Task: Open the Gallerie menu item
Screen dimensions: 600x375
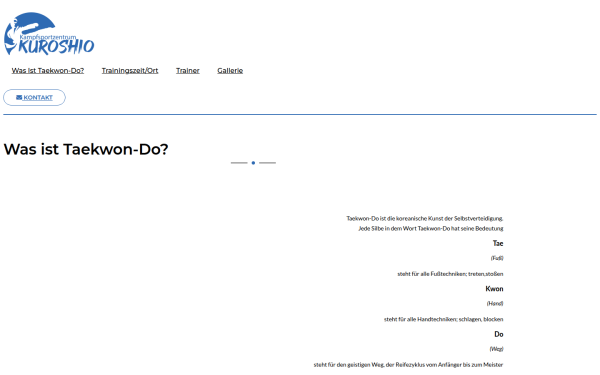Action: (230, 70)
